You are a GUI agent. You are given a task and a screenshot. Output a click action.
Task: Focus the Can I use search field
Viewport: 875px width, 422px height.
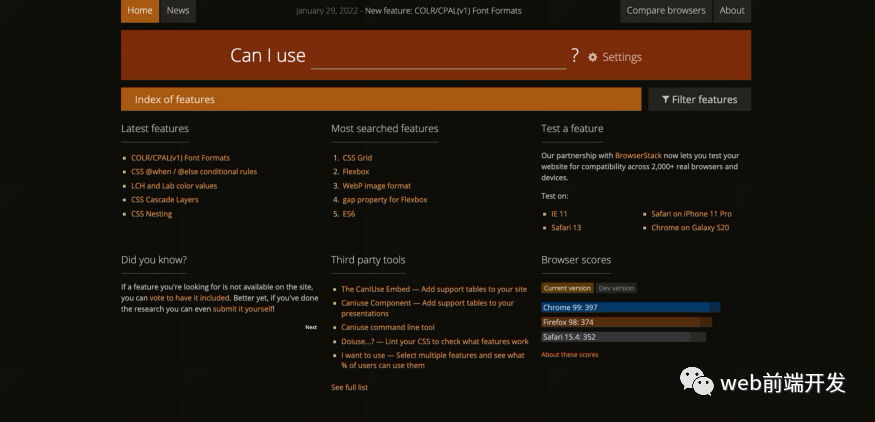(x=439, y=56)
